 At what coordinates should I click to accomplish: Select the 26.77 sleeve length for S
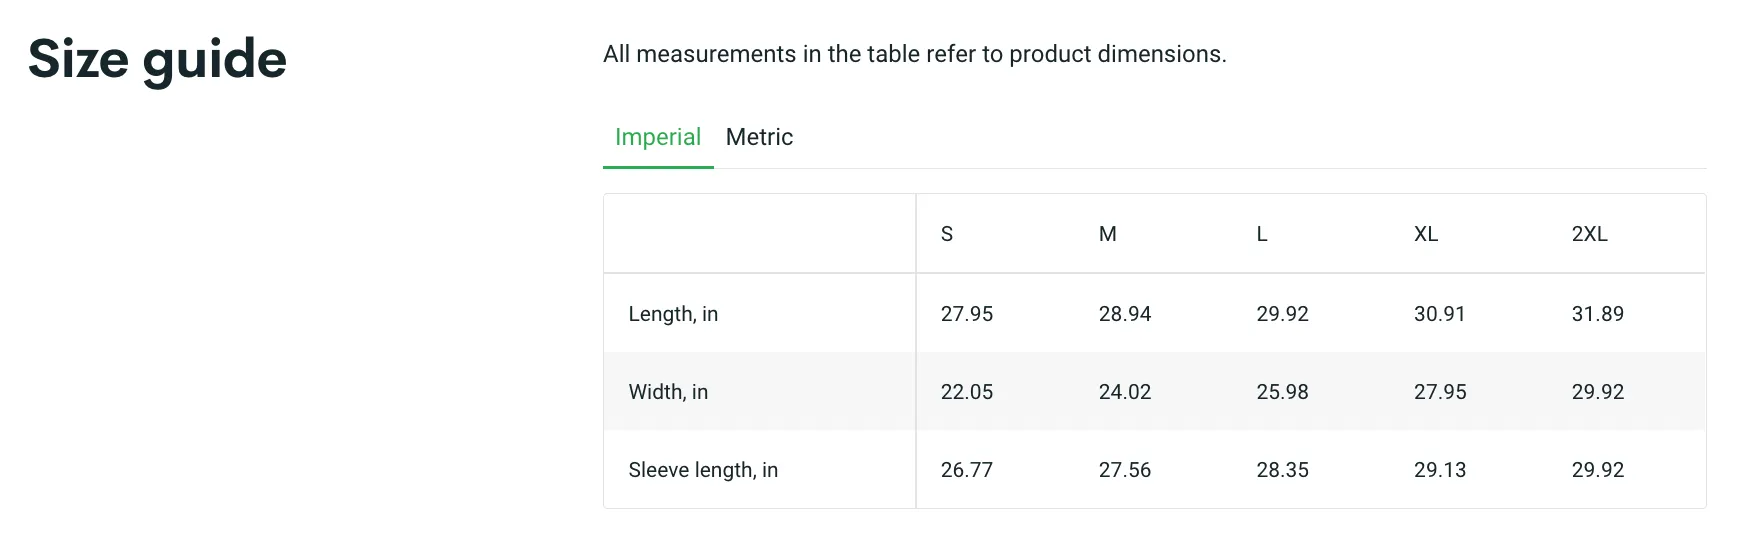click(967, 470)
